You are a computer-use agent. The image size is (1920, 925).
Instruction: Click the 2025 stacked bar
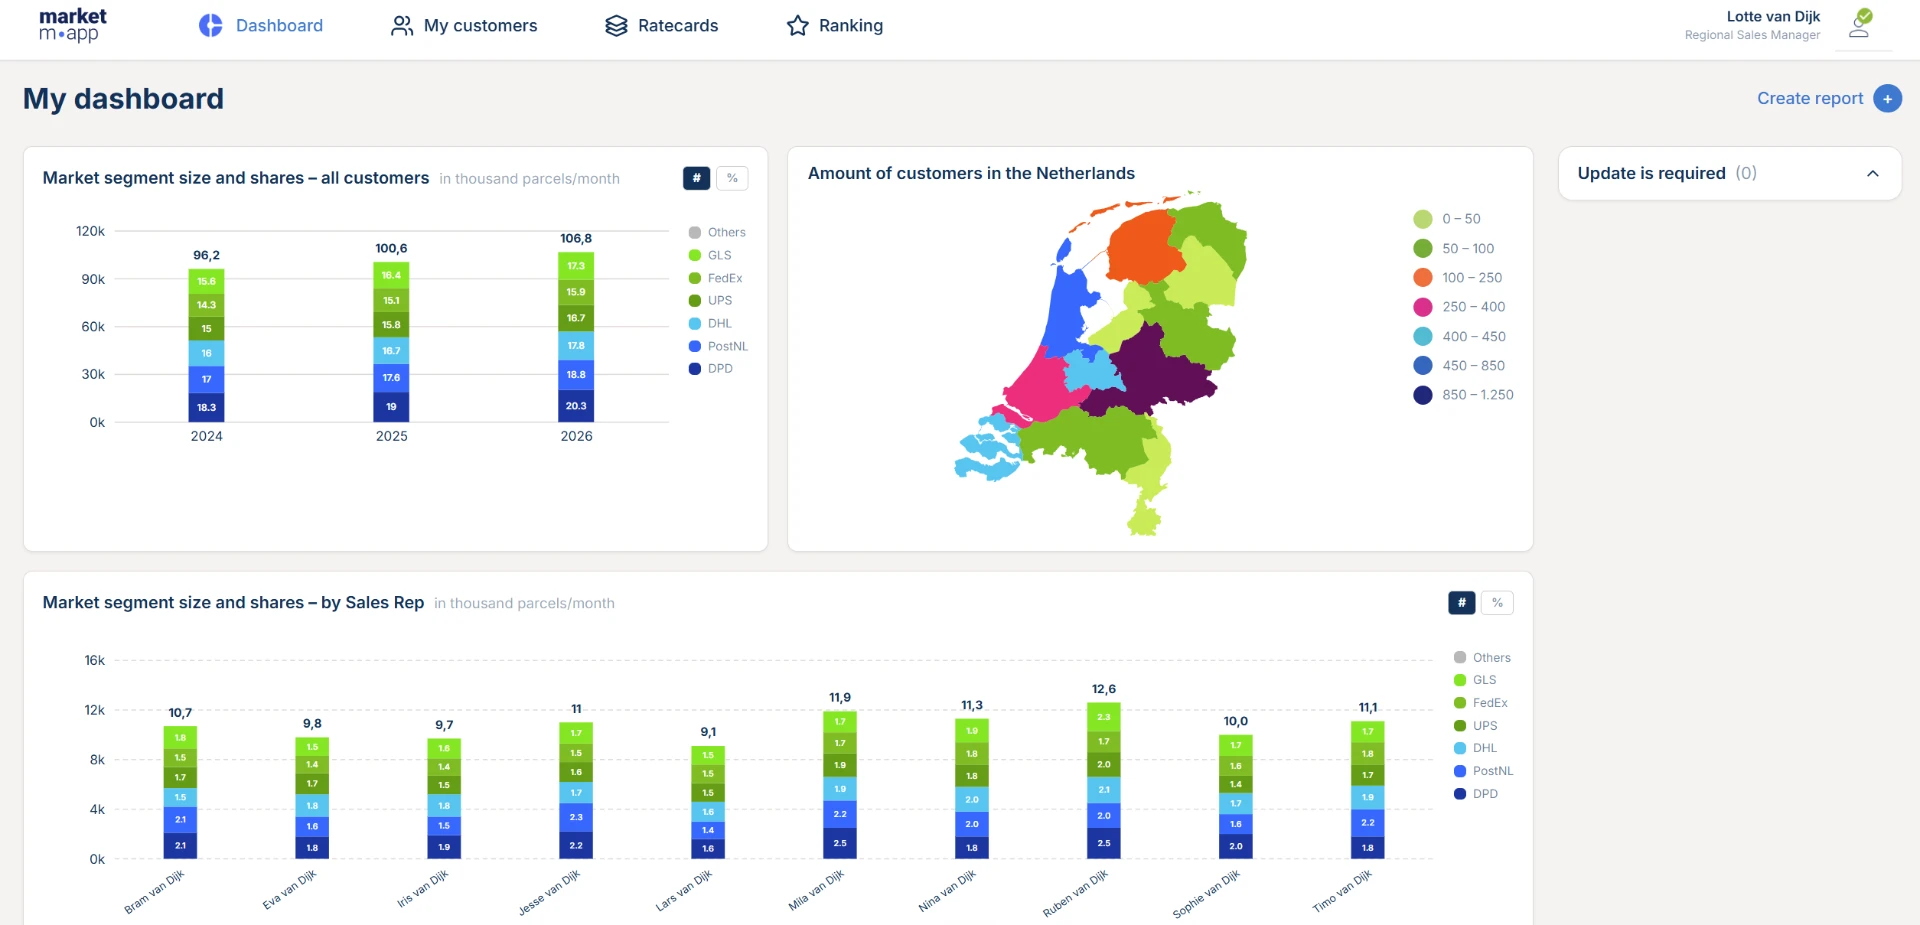pyautogui.click(x=391, y=341)
